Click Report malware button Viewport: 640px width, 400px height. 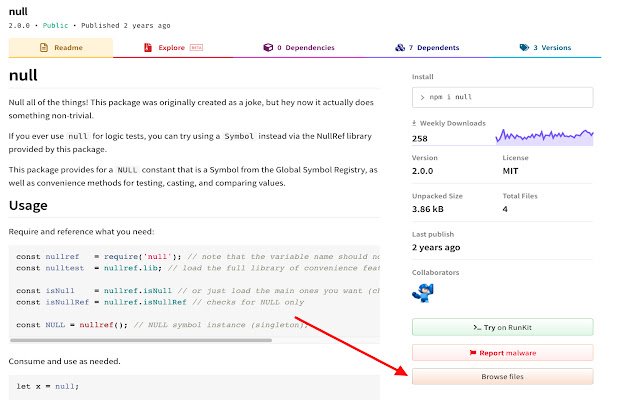(x=502, y=353)
